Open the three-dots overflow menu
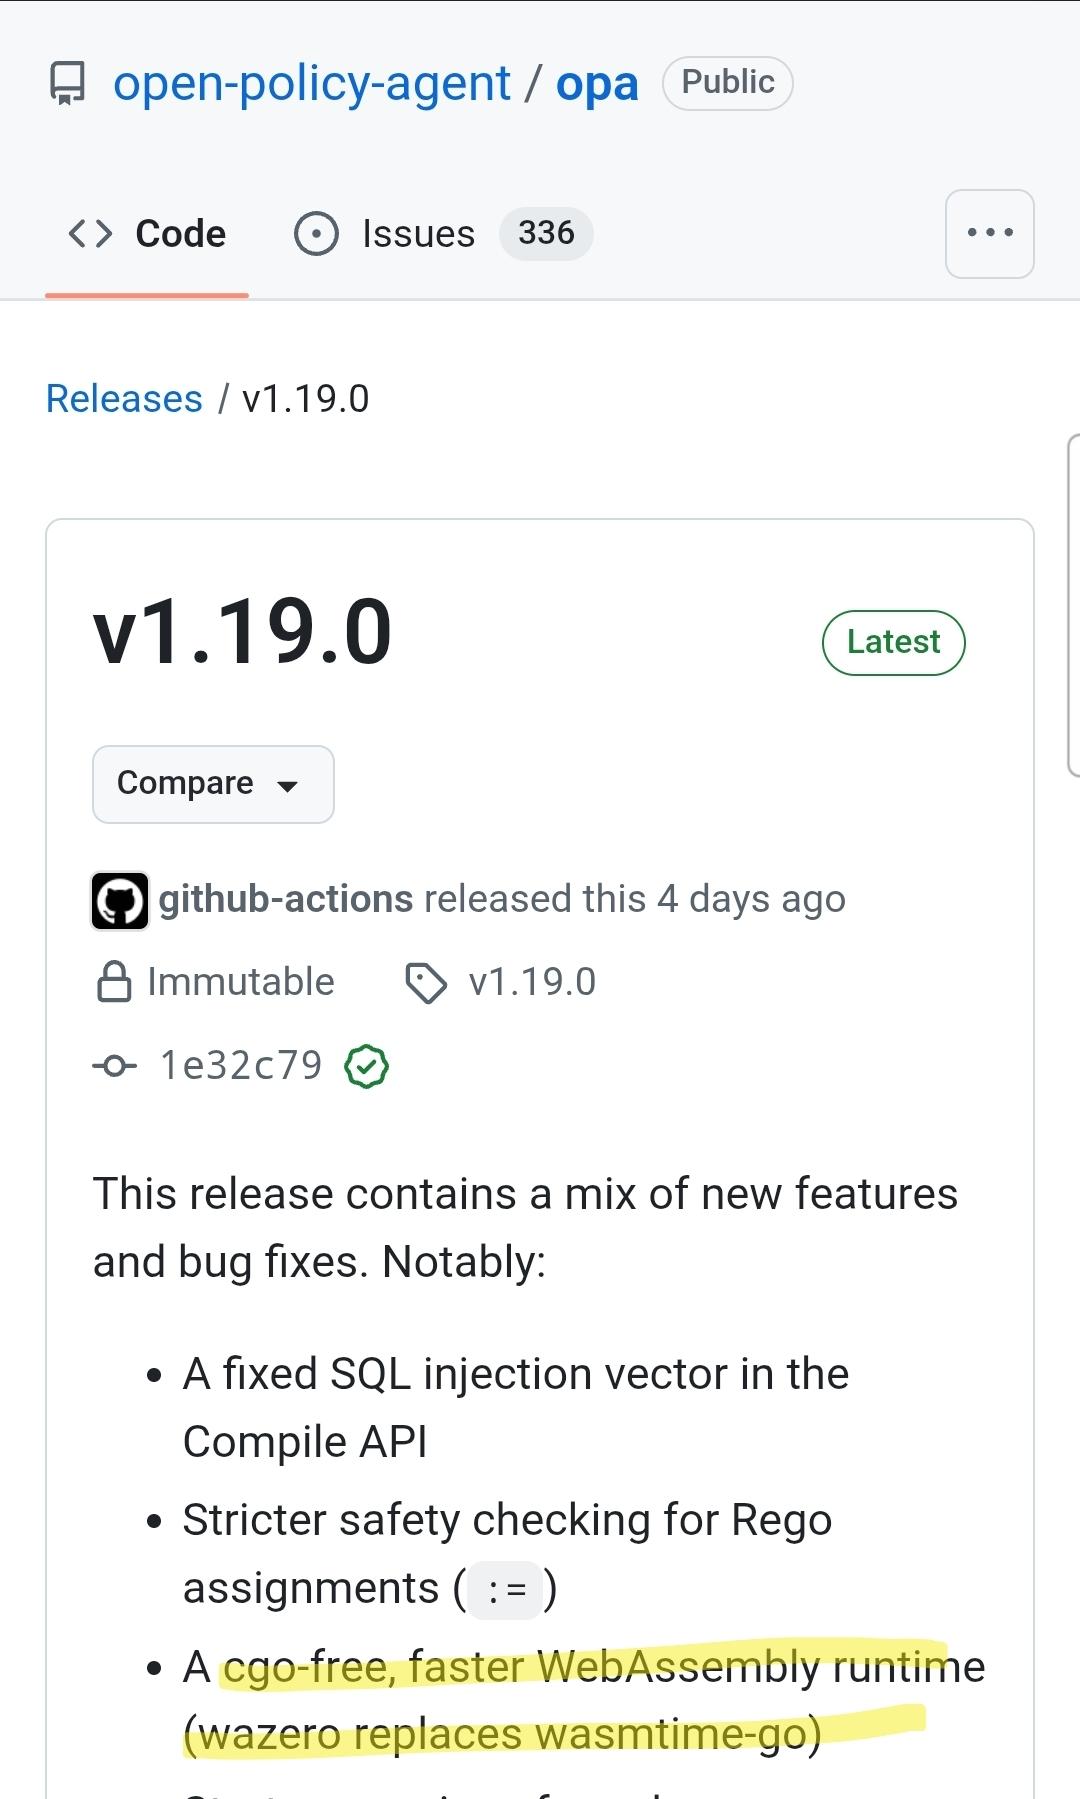 [989, 233]
